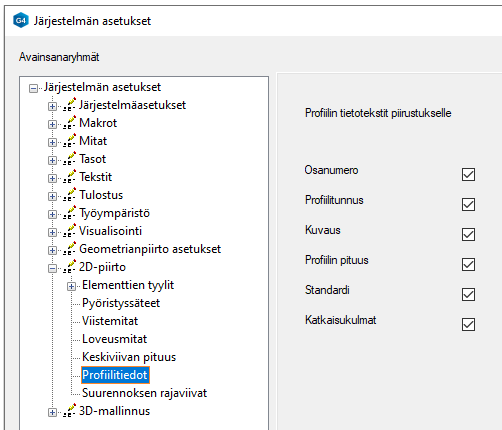Click the keyword icon beside Visualisointi
Screen dimensions: 502x430
[69, 231]
